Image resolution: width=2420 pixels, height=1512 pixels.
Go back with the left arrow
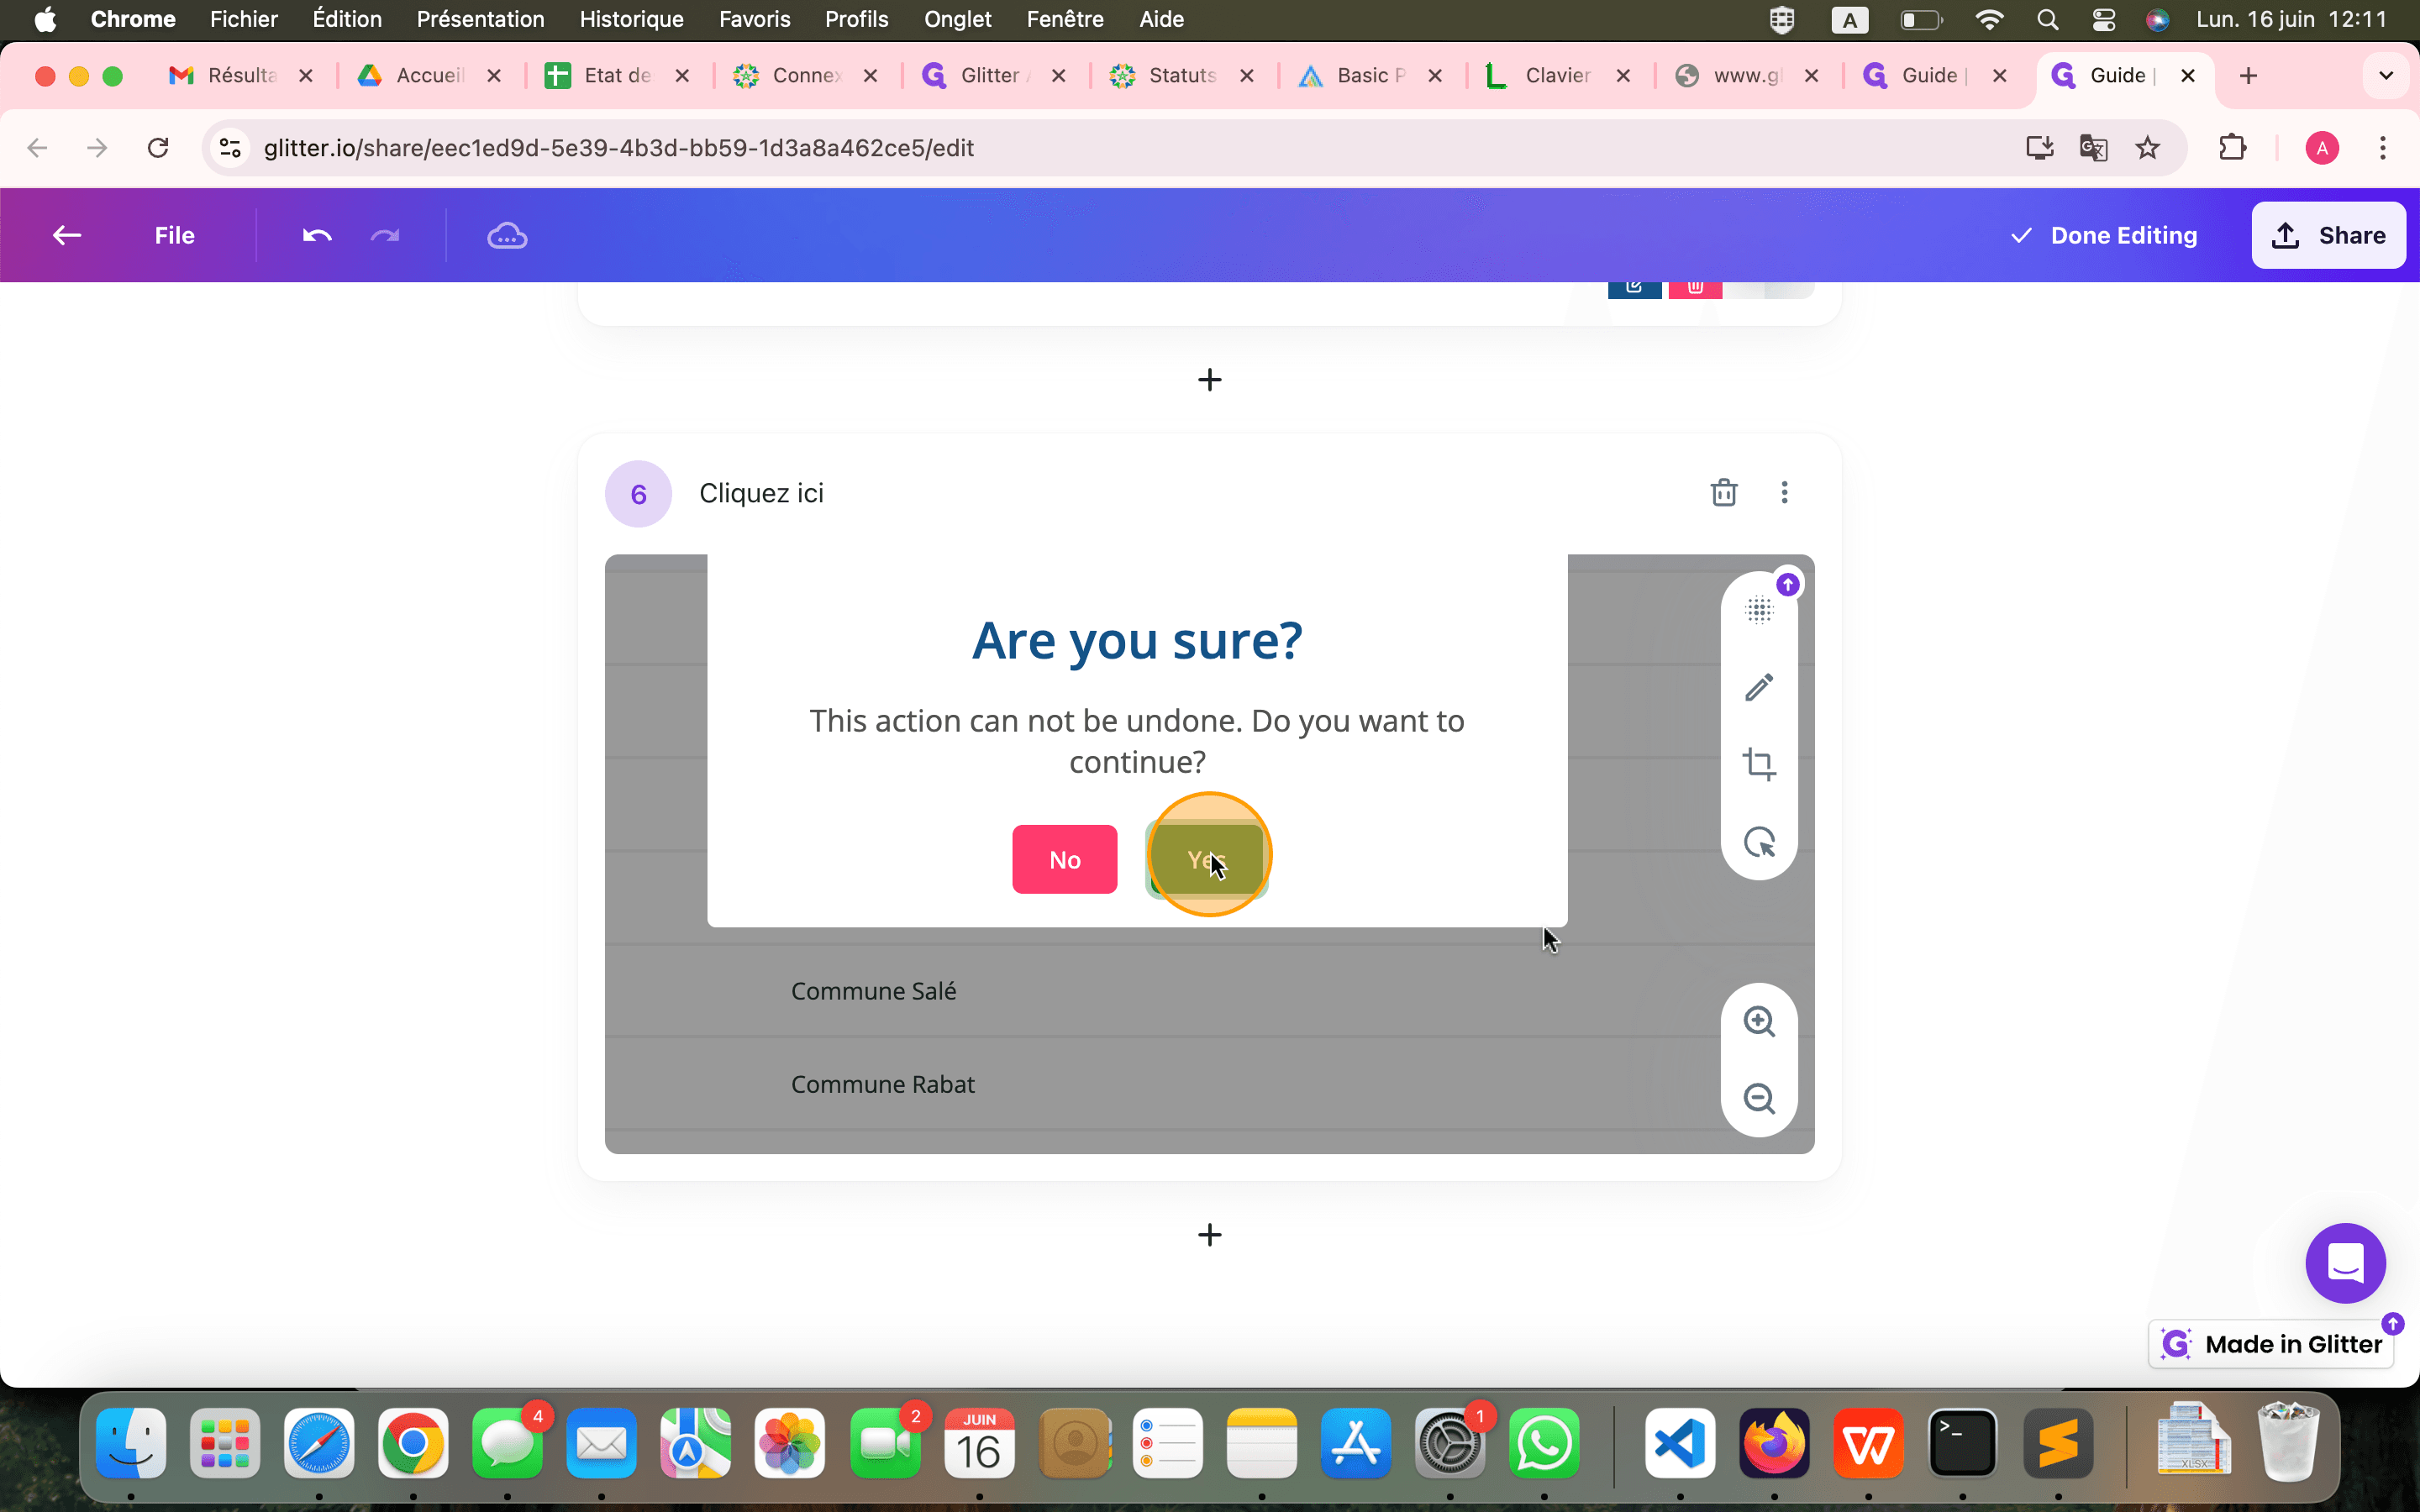67,236
